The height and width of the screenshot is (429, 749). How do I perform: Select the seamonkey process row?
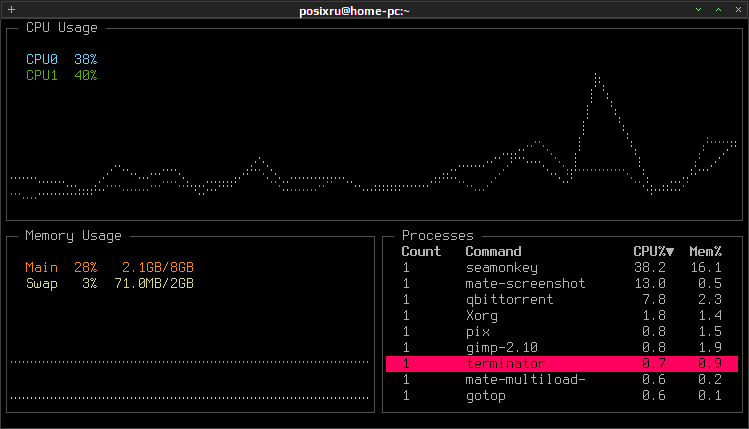click(x=562, y=268)
